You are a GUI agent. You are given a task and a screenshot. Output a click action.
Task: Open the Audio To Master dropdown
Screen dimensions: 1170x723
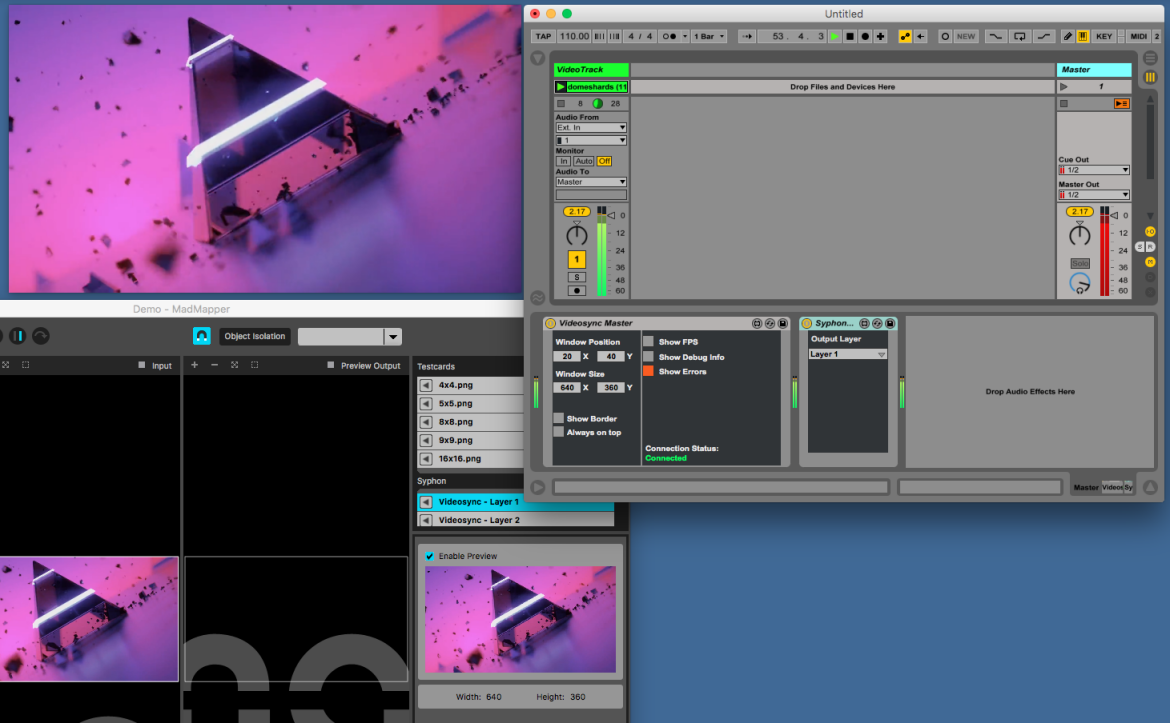pos(591,182)
